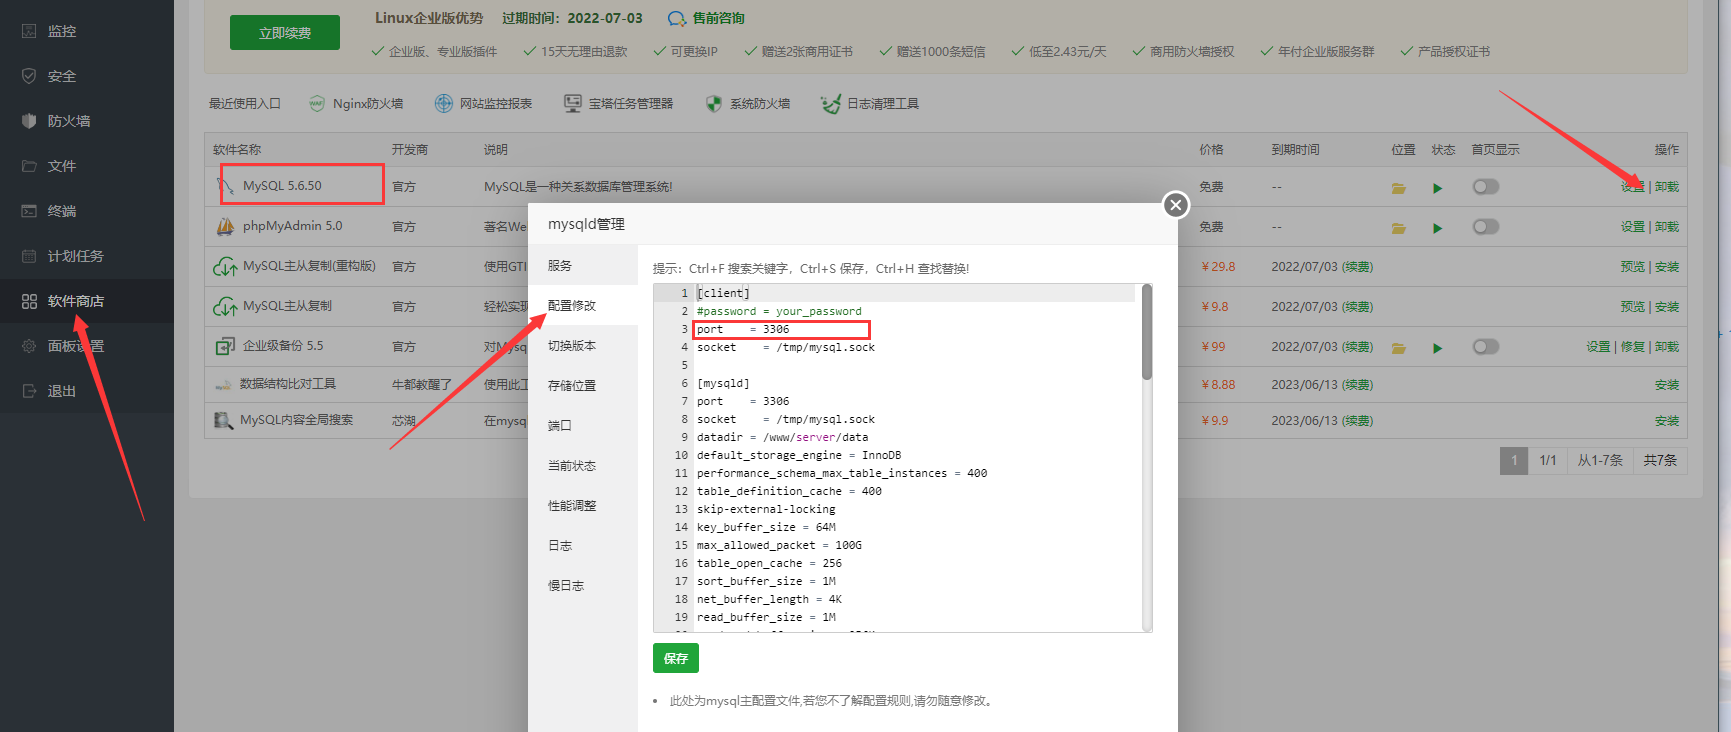Click the config editor vertical scrollbar

[x=1147, y=332]
